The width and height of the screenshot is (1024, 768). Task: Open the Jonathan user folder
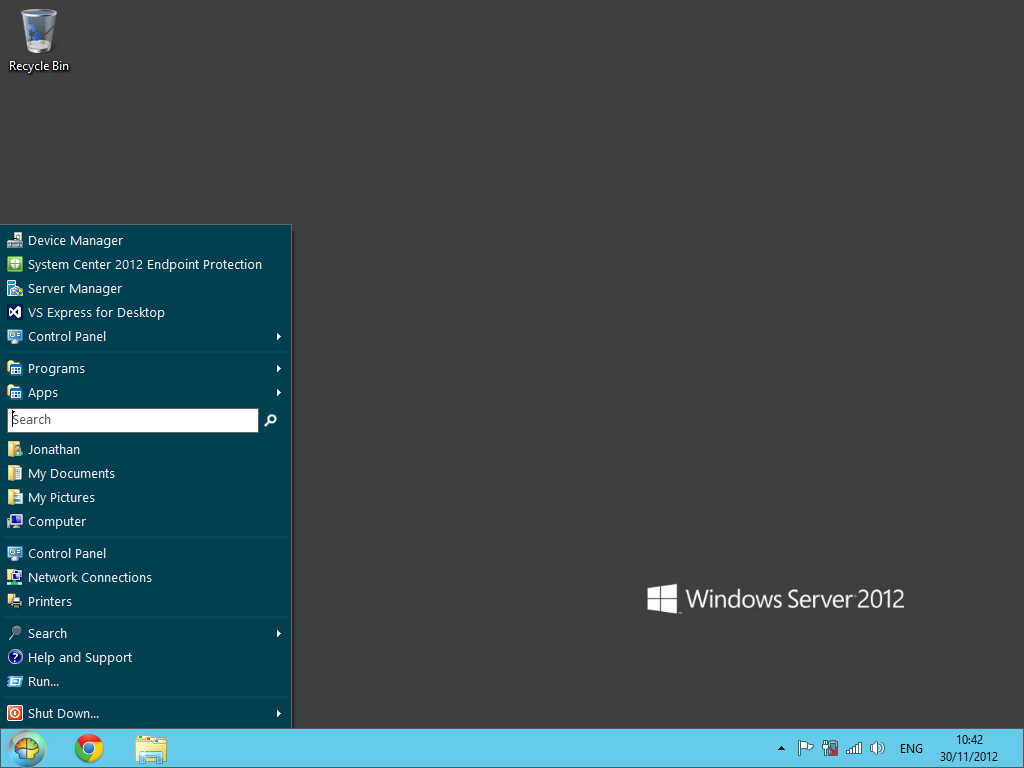[x=146, y=449]
